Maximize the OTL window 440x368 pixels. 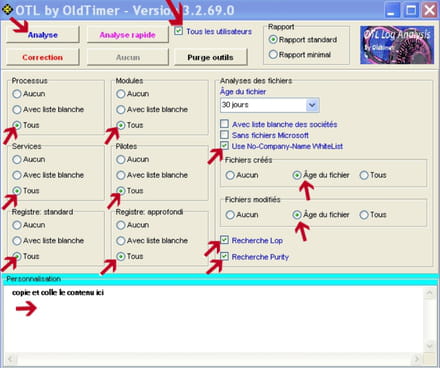pyautogui.click(x=411, y=10)
